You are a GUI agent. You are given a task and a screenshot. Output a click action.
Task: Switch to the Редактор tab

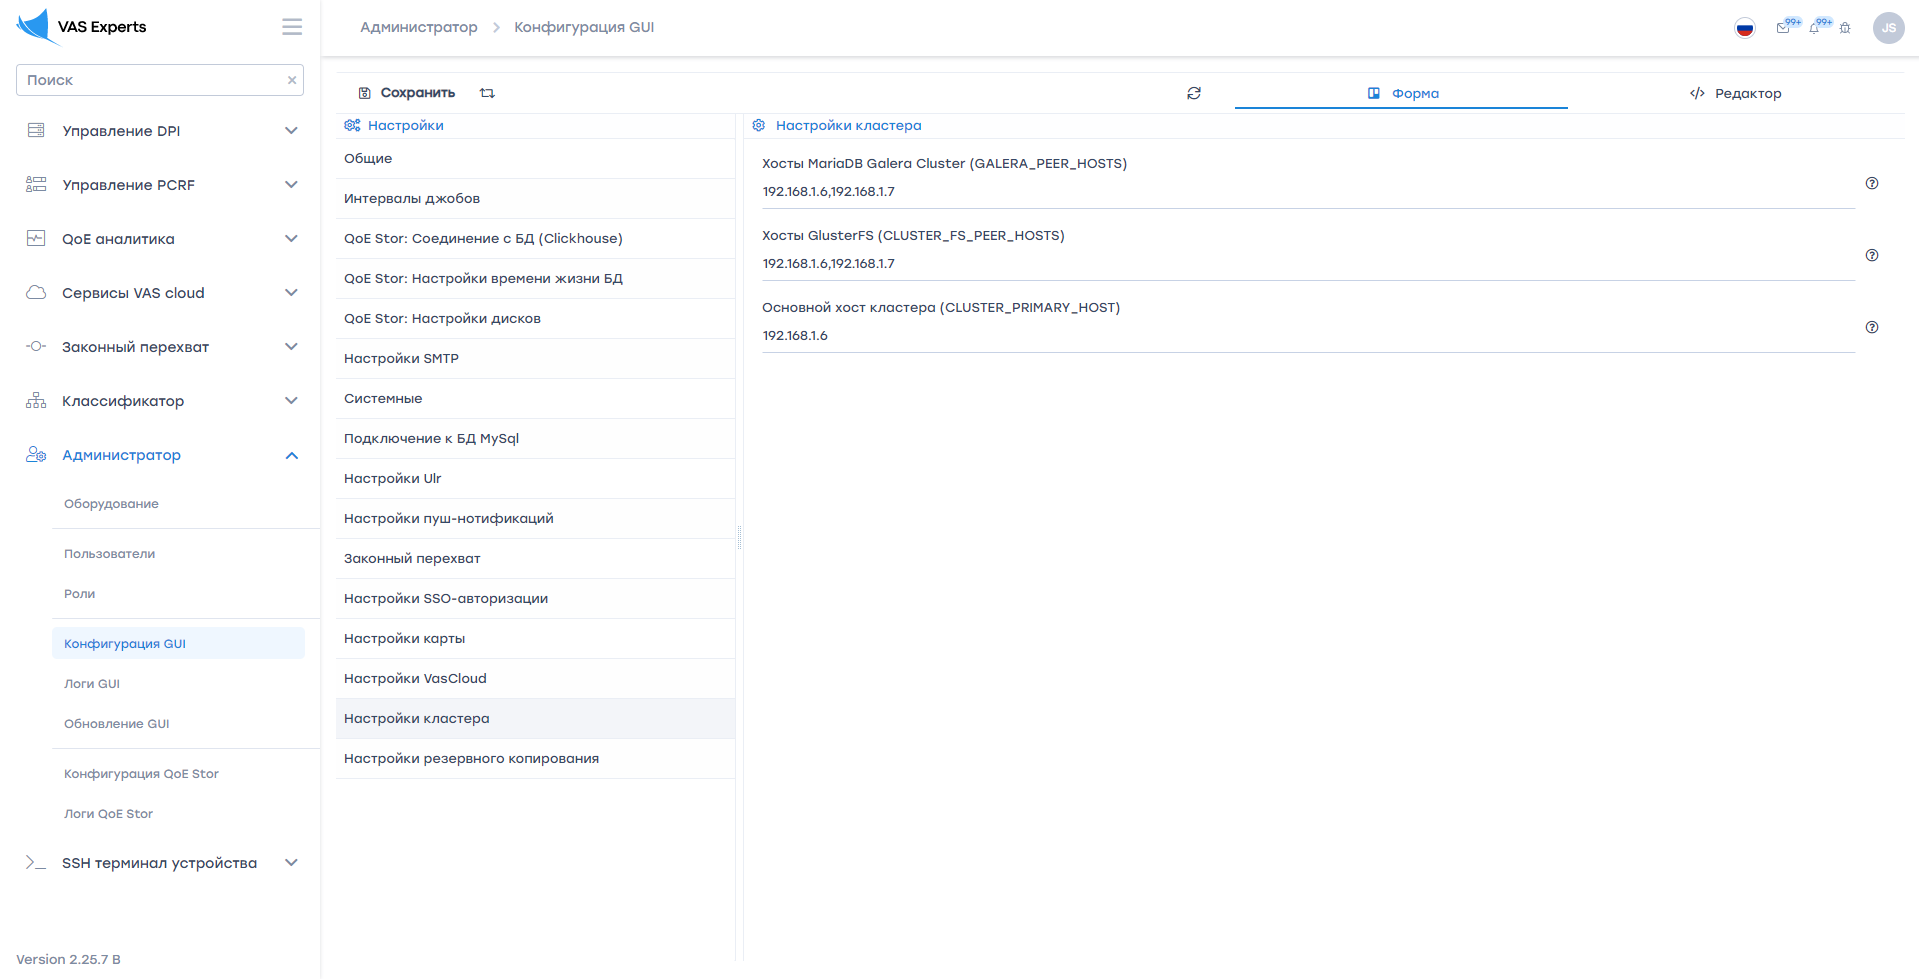pos(1736,93)
